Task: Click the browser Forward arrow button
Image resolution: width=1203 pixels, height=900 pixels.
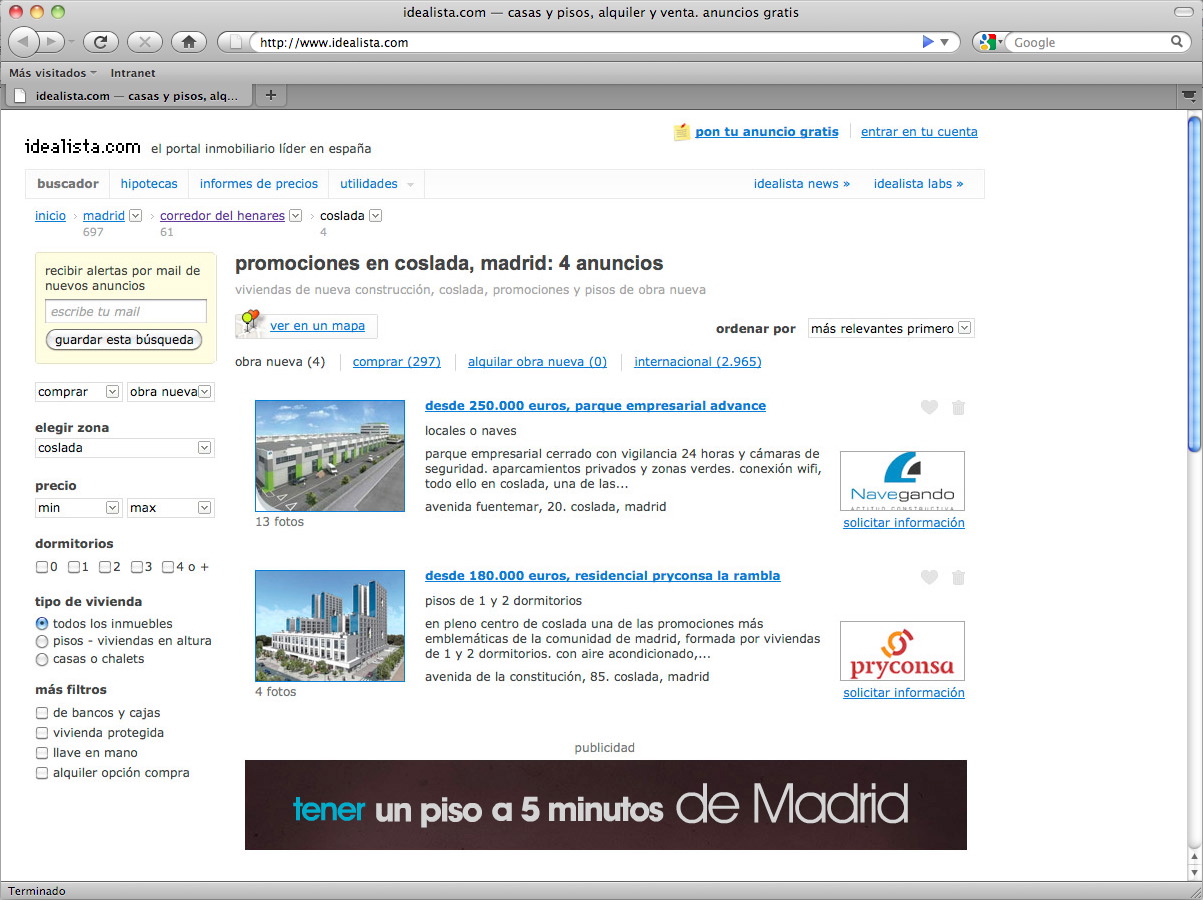Action: (52, 42)
